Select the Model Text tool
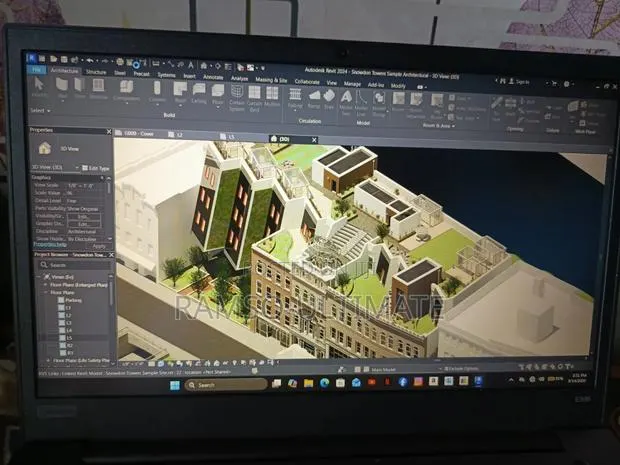The height and width of the screenshot is (465, 620). [x=346, y=102]
